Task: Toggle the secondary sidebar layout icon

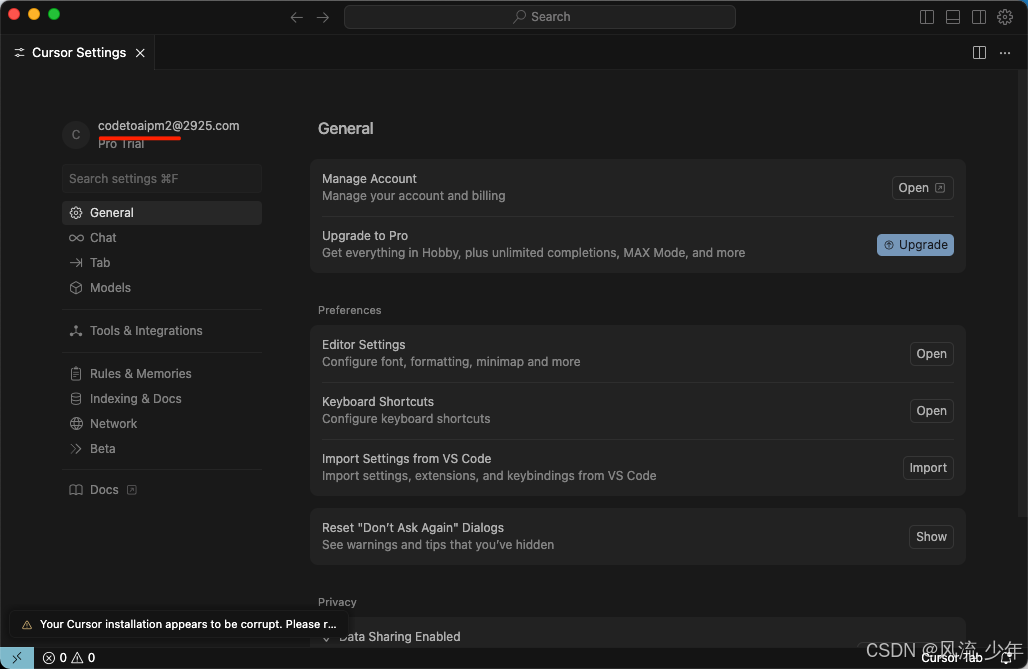Action: coord(979,17)
